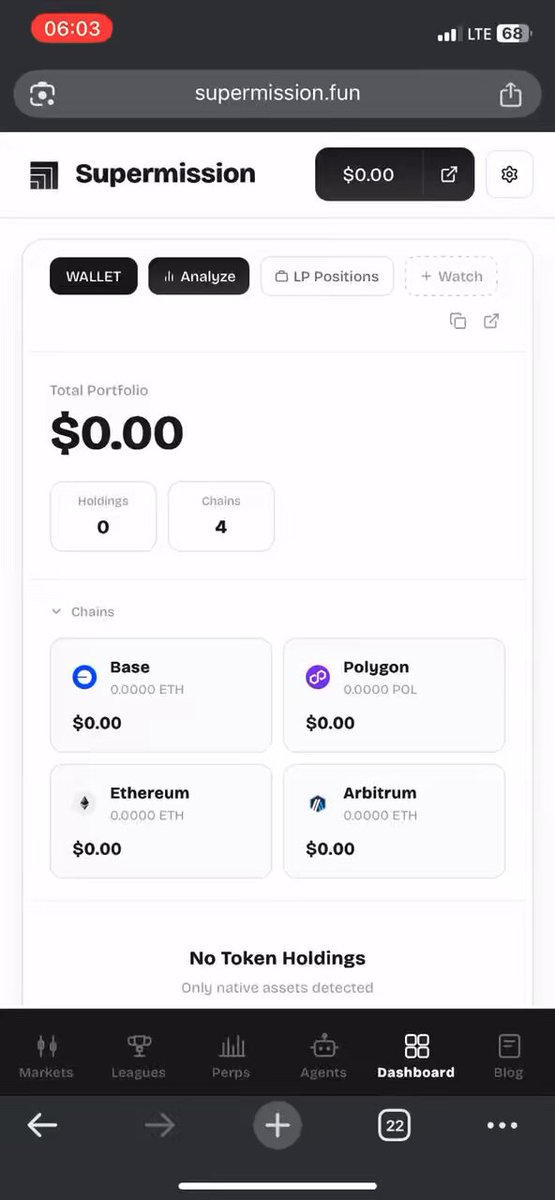
Task: Open the Agents robot icon
Action: pyautogui.click(x=323, y=1046)
